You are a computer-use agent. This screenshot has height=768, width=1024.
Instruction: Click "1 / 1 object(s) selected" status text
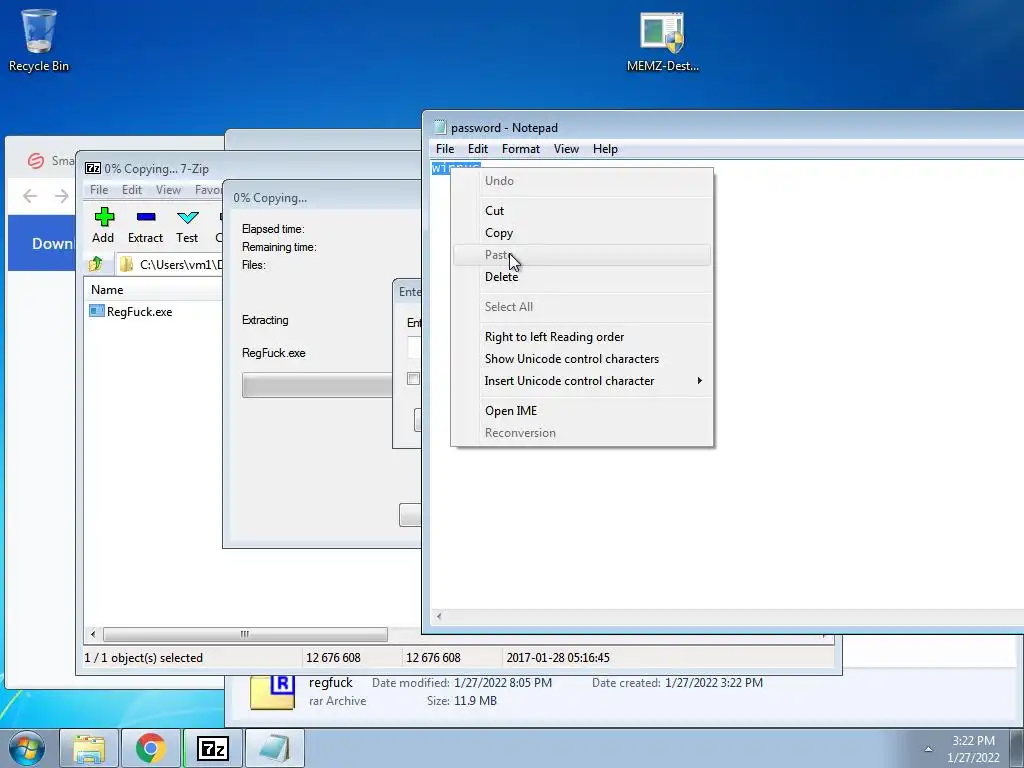tap(144, 658)
